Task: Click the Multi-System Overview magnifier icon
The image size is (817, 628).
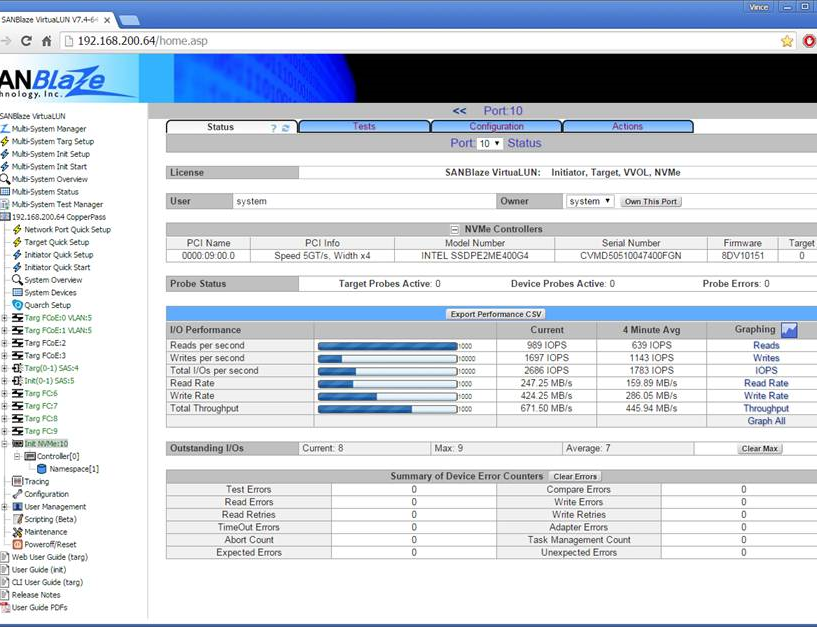Action: (x=5, y=179)
